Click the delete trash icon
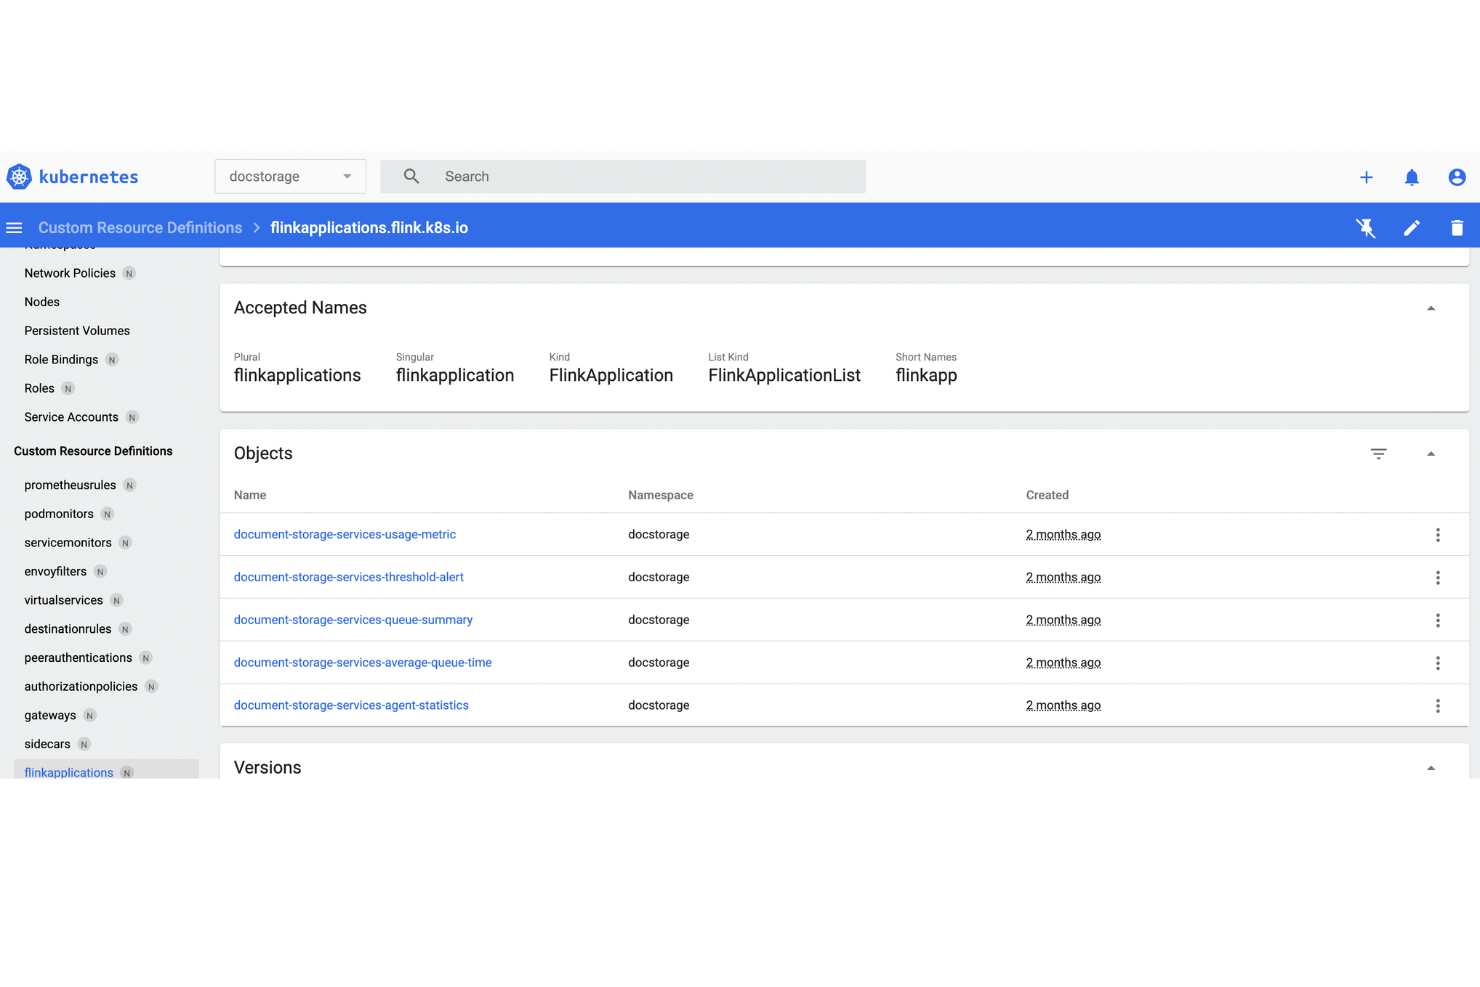Screen dimensions: 1480x987 [1457, 228]
